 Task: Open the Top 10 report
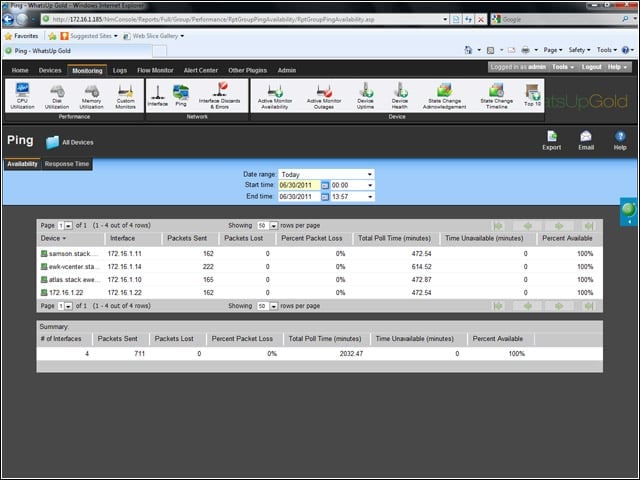coord(532,95)
